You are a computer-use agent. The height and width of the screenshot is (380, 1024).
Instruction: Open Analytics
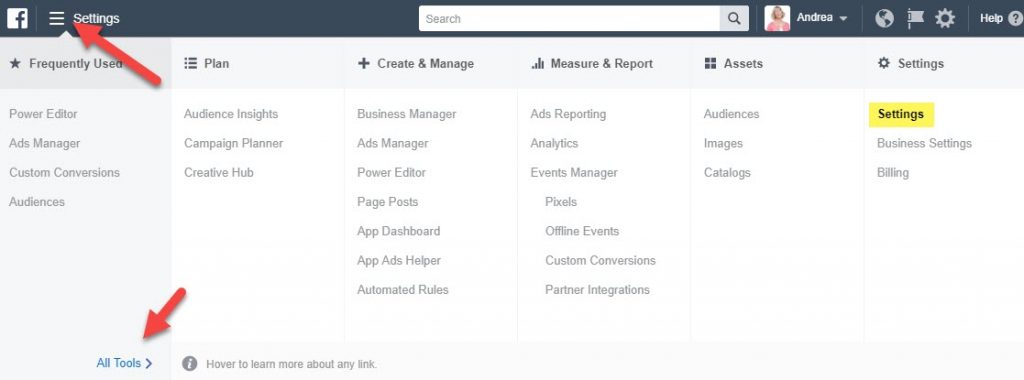tap(554, 143)
